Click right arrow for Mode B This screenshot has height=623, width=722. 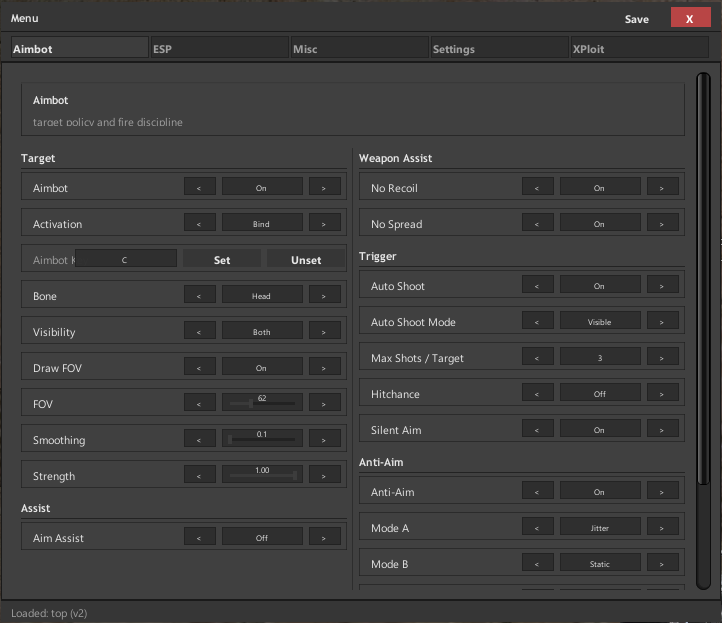(663, 563)
